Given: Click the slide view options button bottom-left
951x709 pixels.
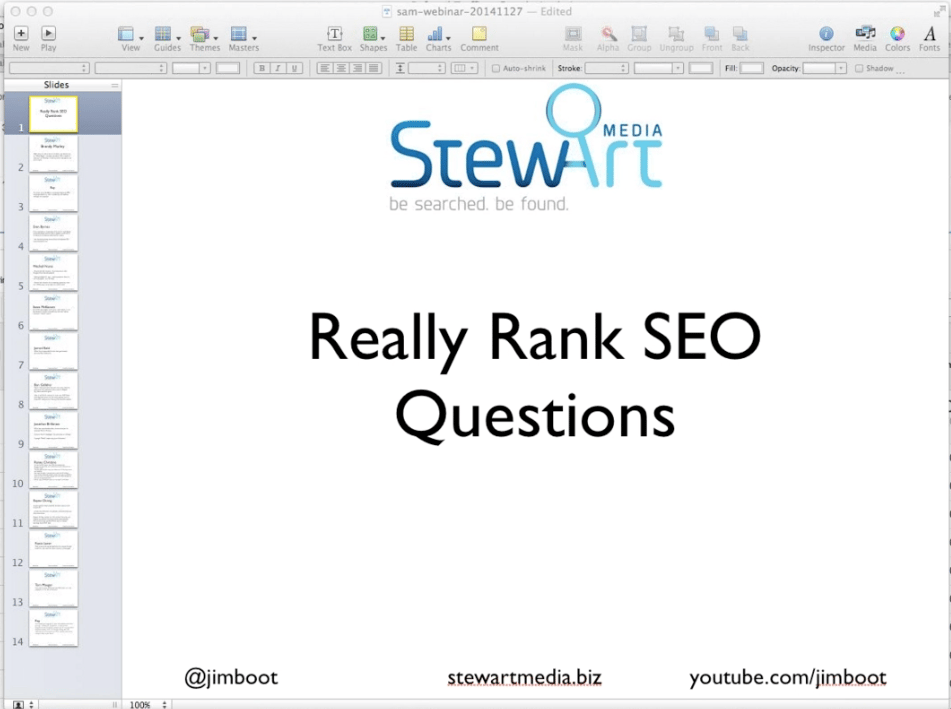Looking at the screenshot, I should 24,704.
